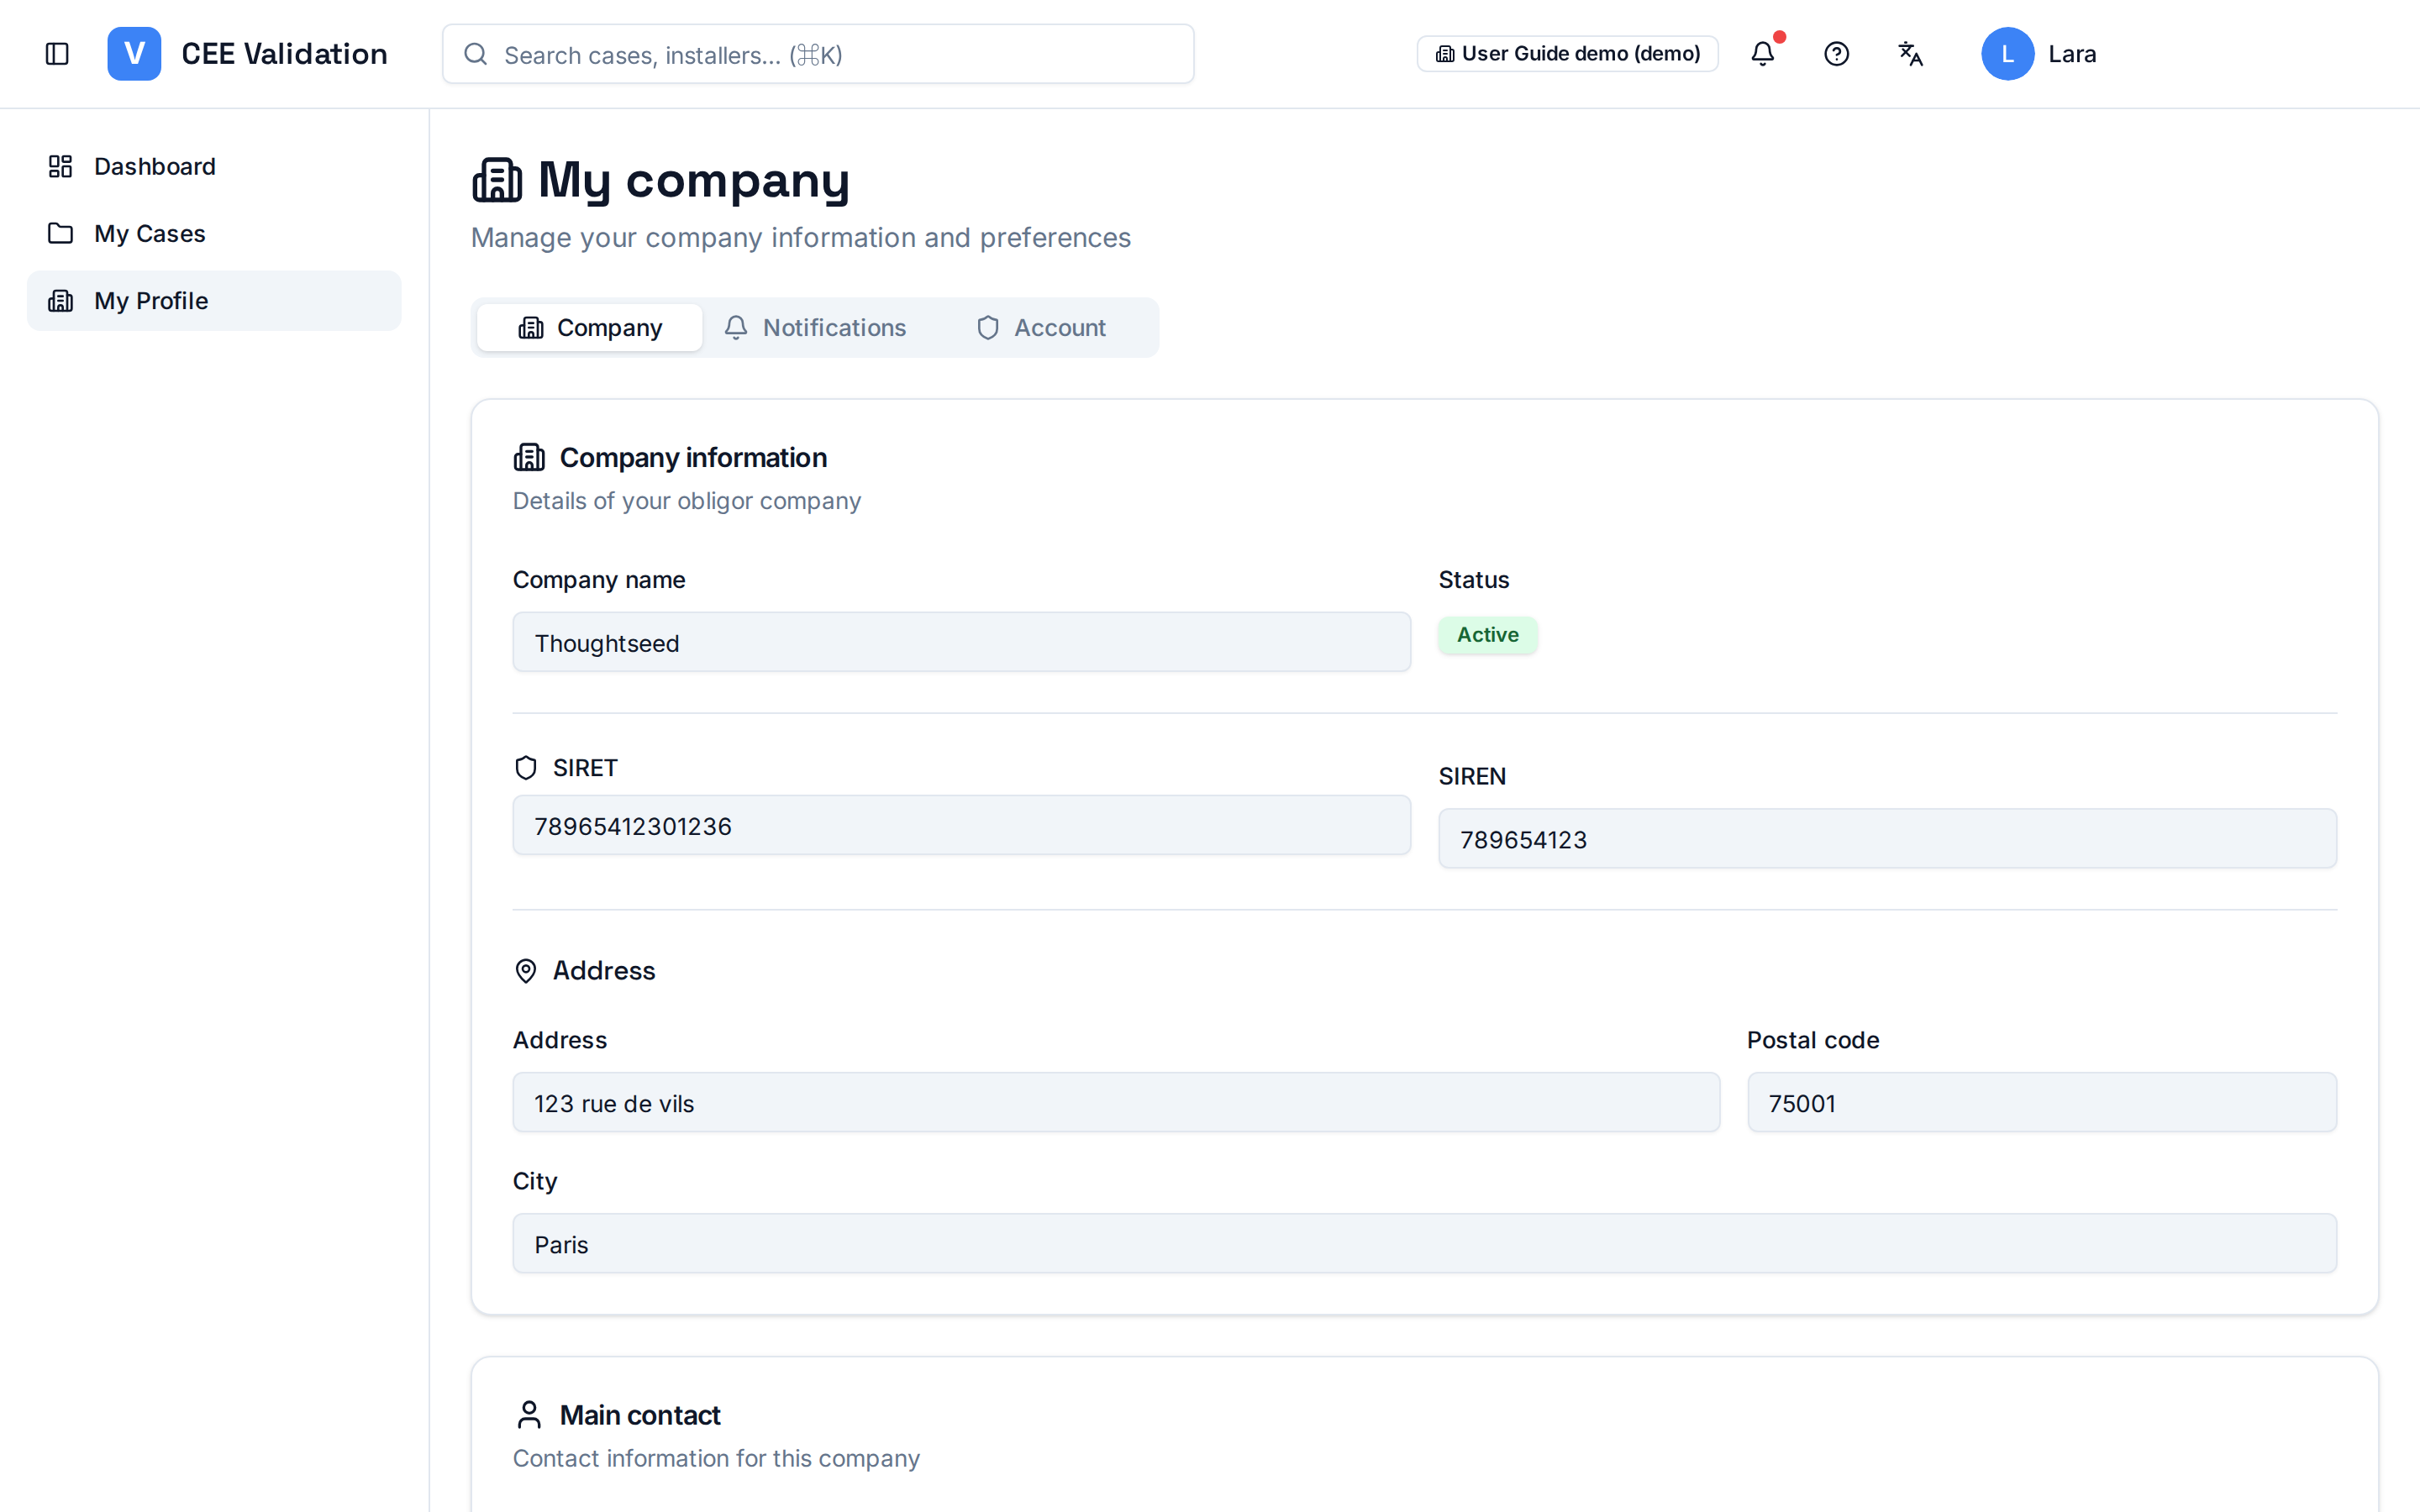Click the shield icon next to SIRET
Image resolution: width=2420 pixels, height=1512 pixels.
tap(526, 767)
